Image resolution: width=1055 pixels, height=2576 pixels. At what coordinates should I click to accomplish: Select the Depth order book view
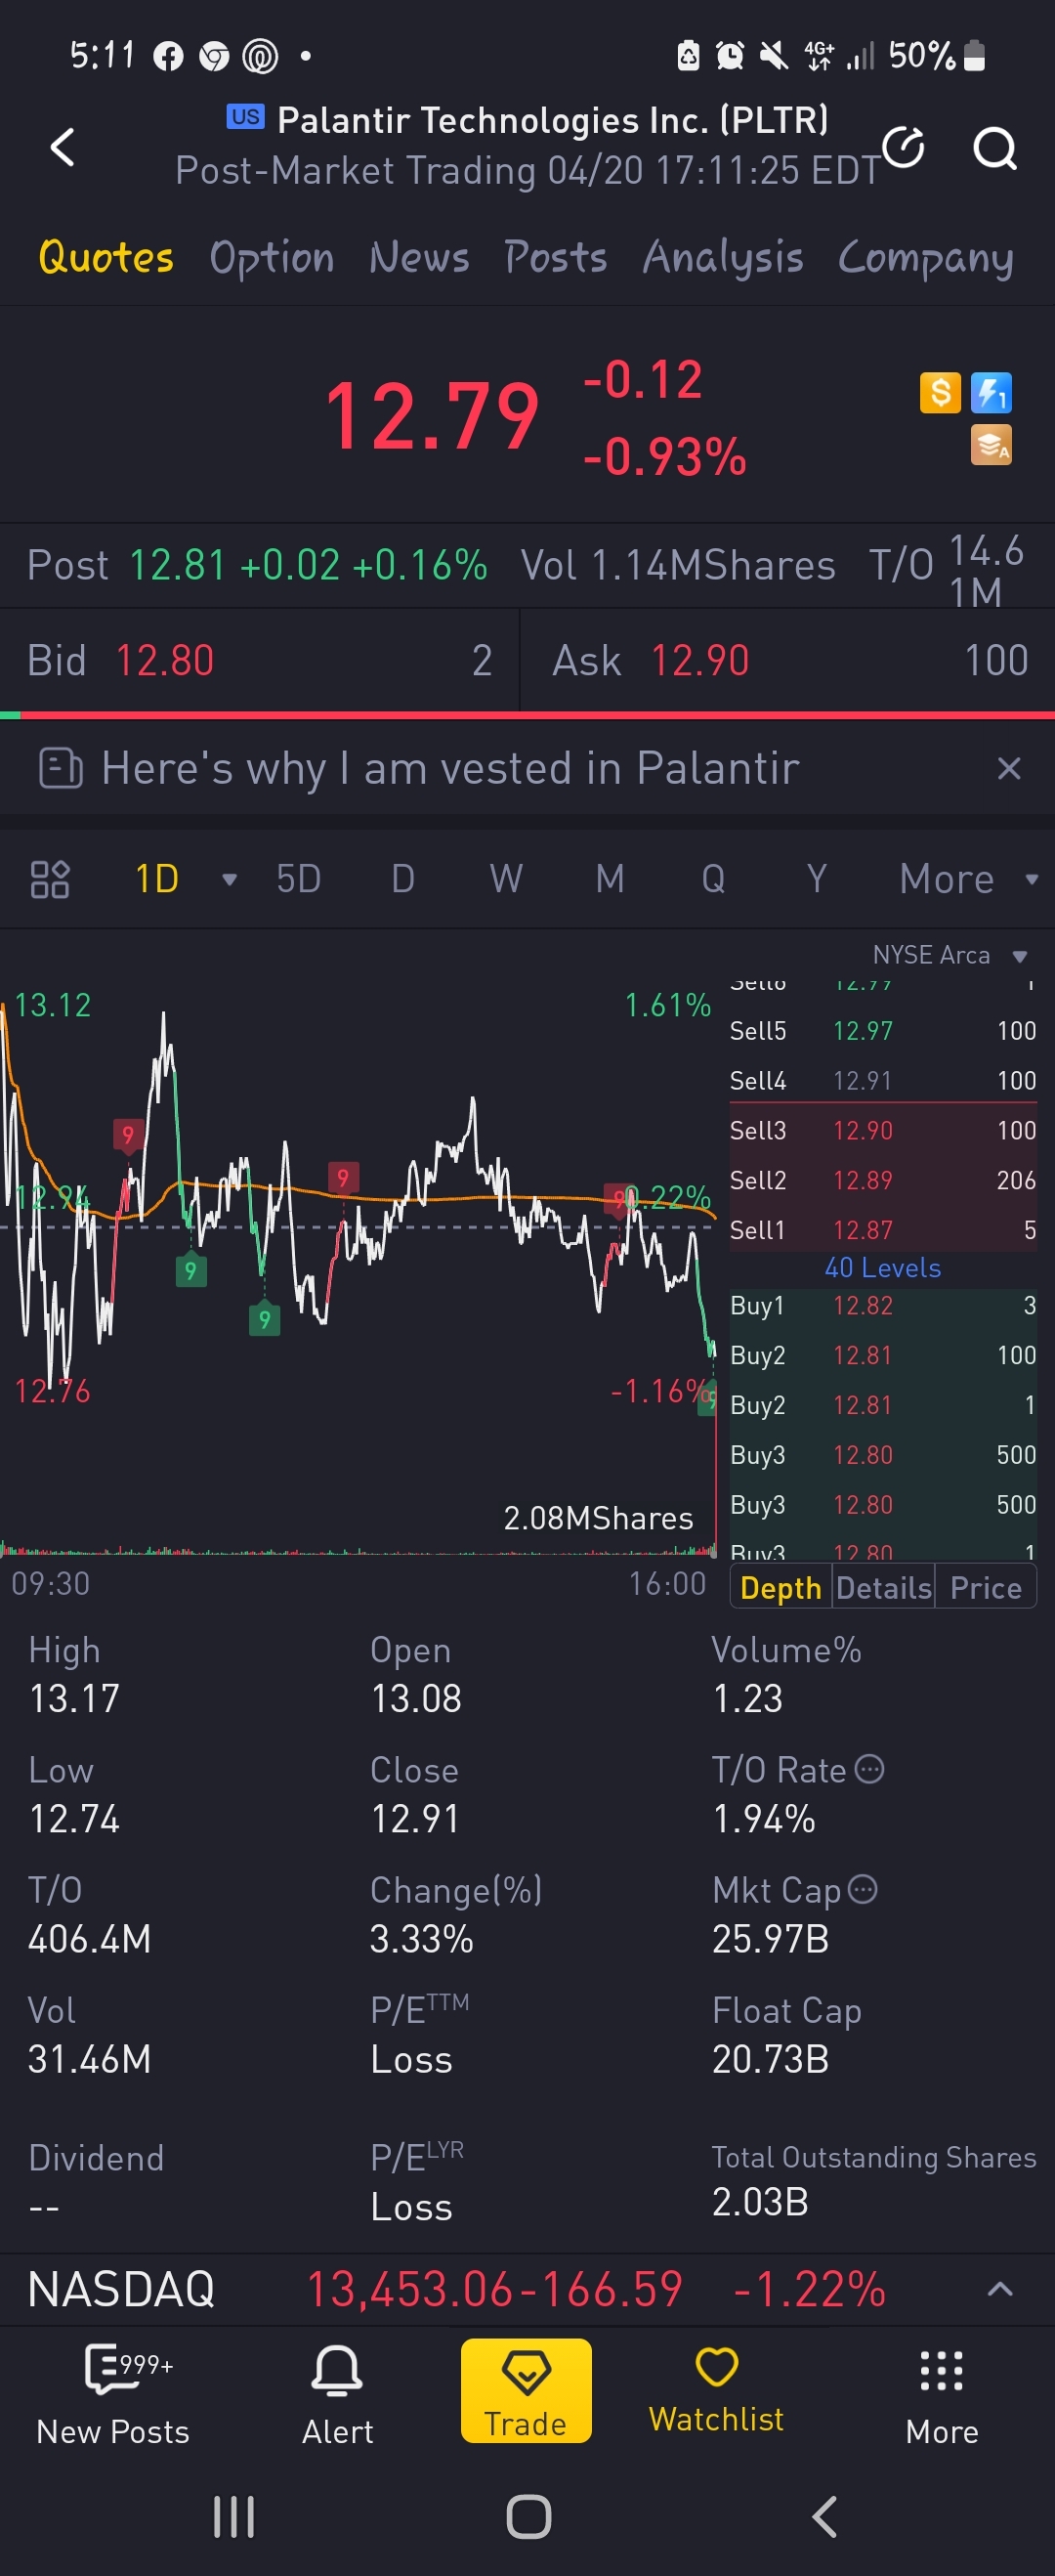781,1588
